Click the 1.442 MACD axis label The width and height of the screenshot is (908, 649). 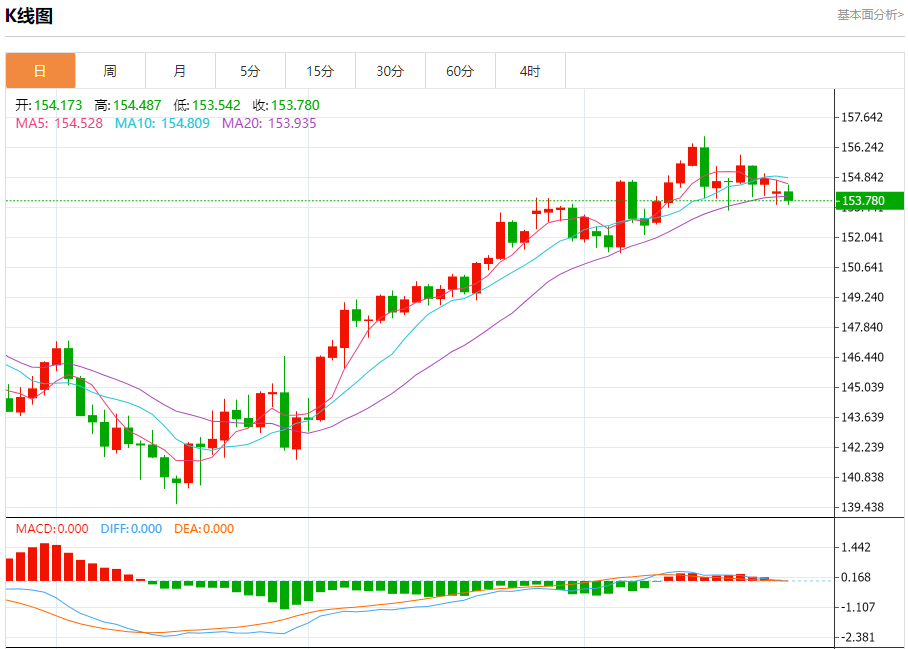855,547
